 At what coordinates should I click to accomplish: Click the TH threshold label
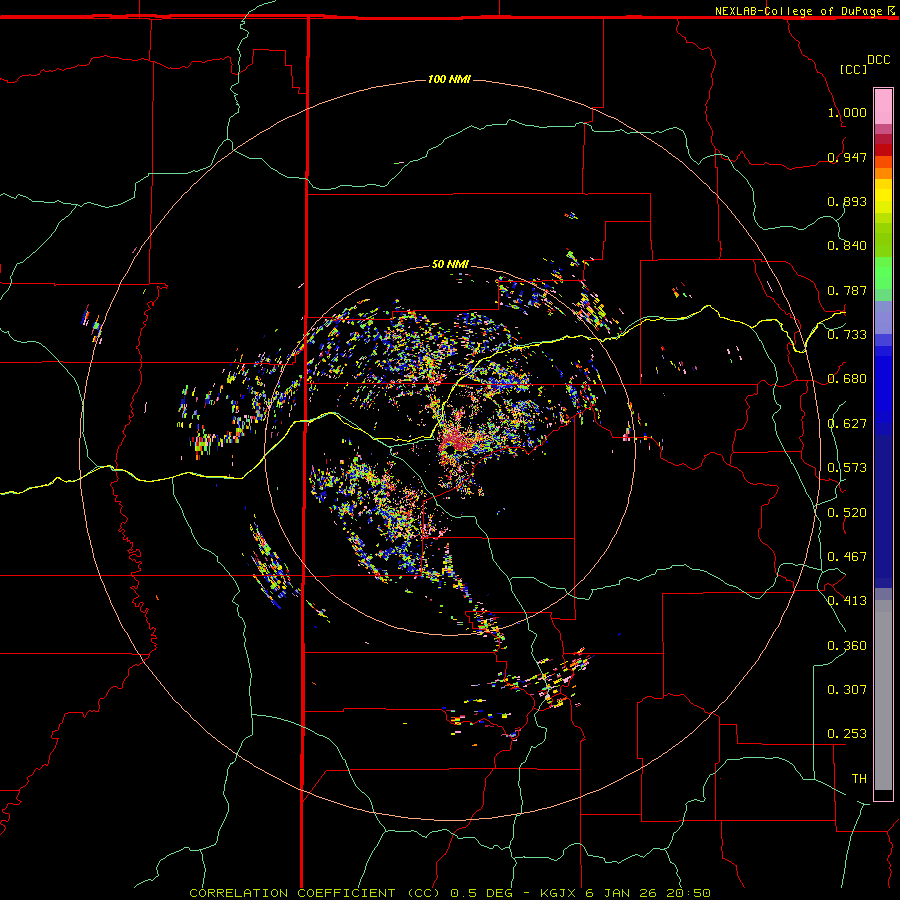(x=859, y=779)
